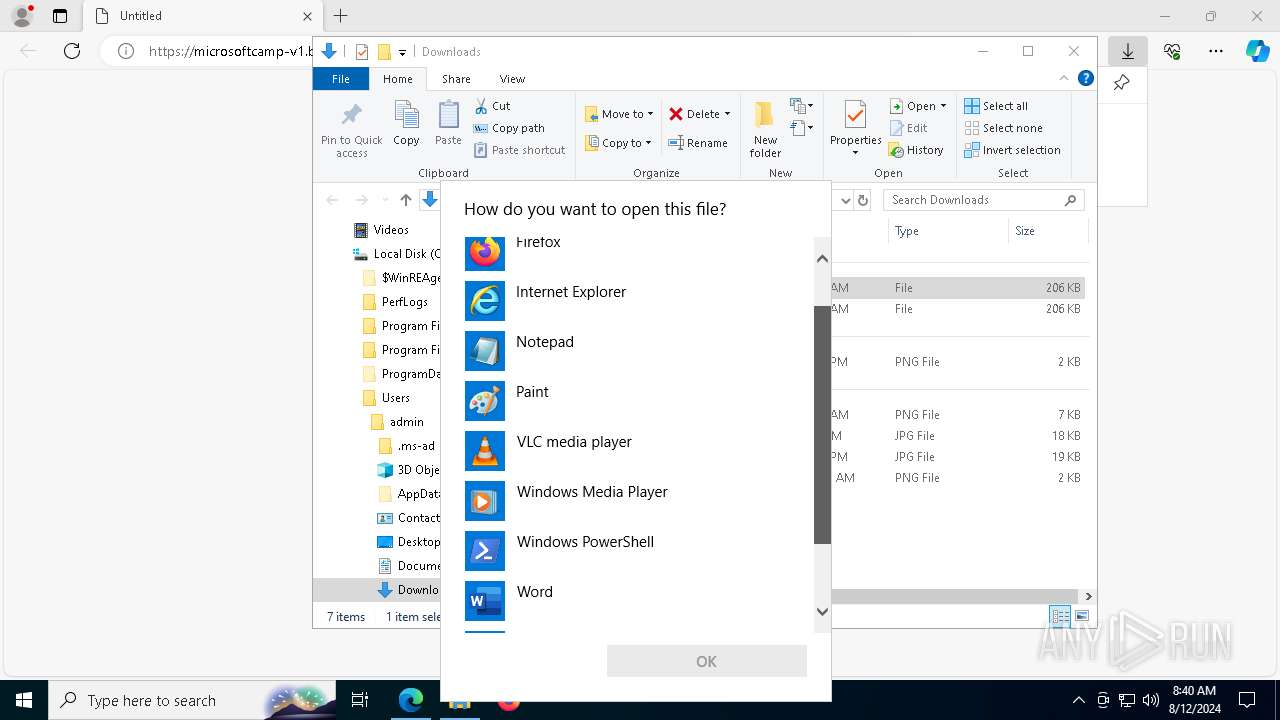Click the refresh button beside address bar
Viewport: 1280px width, 720px height.
(863, 200)
